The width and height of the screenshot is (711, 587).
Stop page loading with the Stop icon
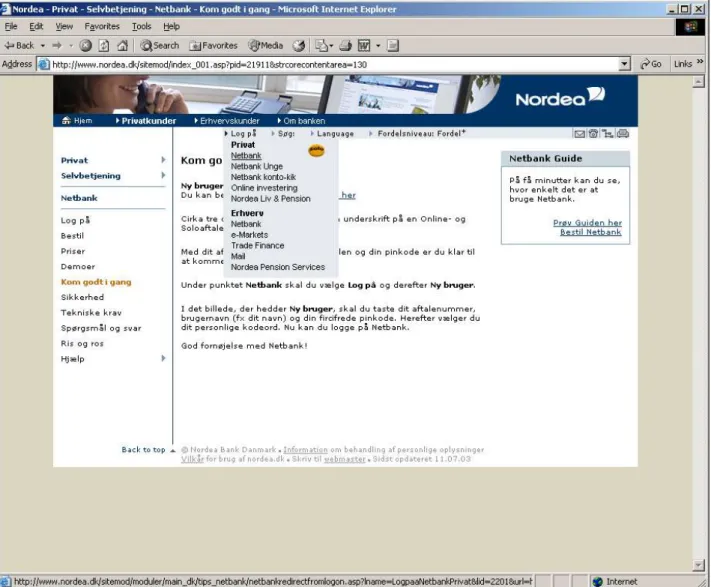tap(86, 45)
